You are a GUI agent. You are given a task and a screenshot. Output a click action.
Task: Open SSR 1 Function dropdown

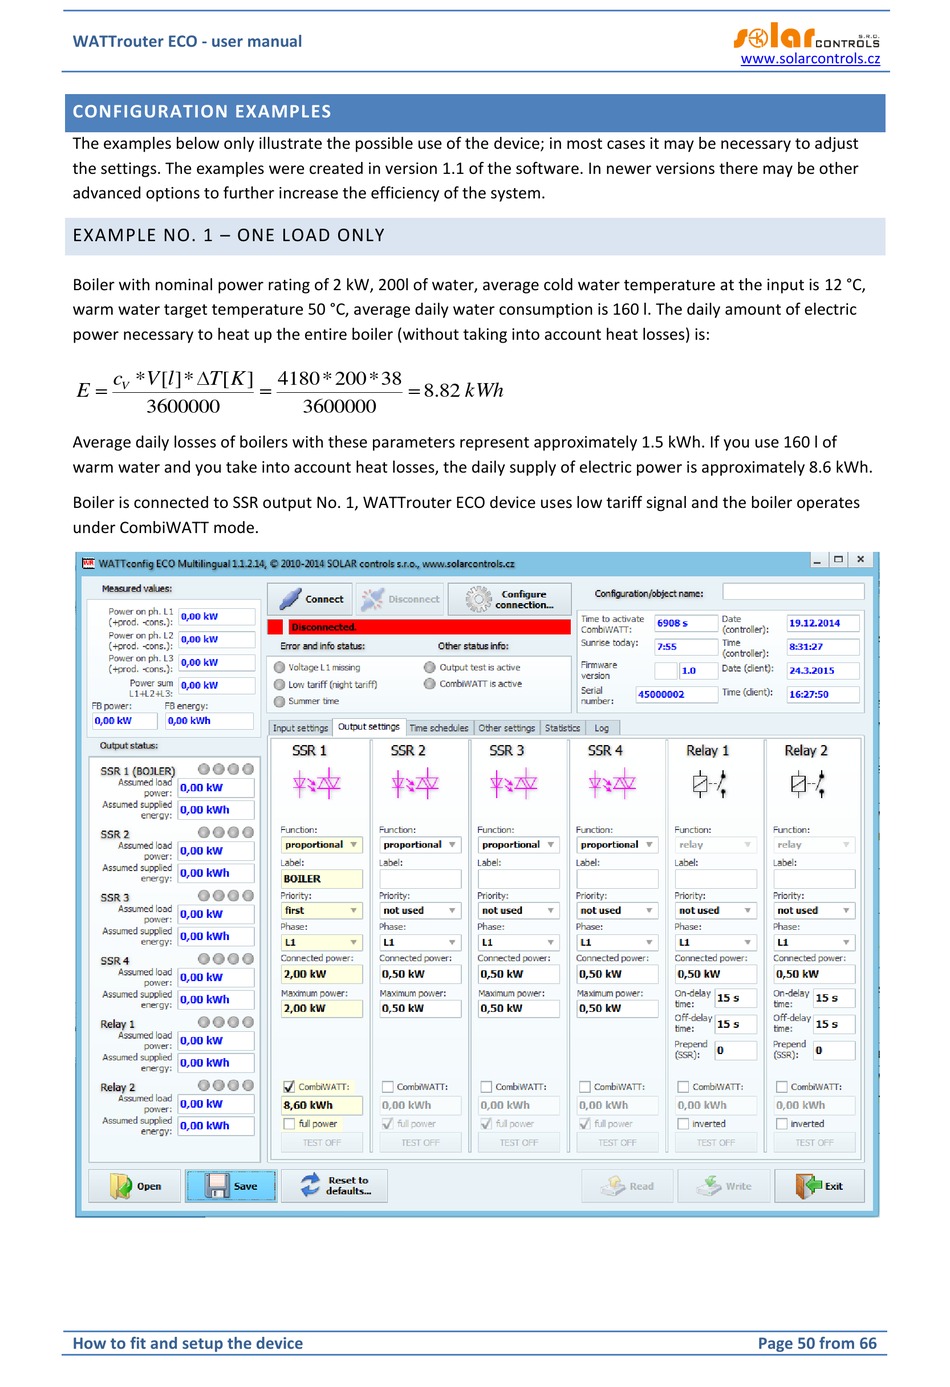[321, 845]
